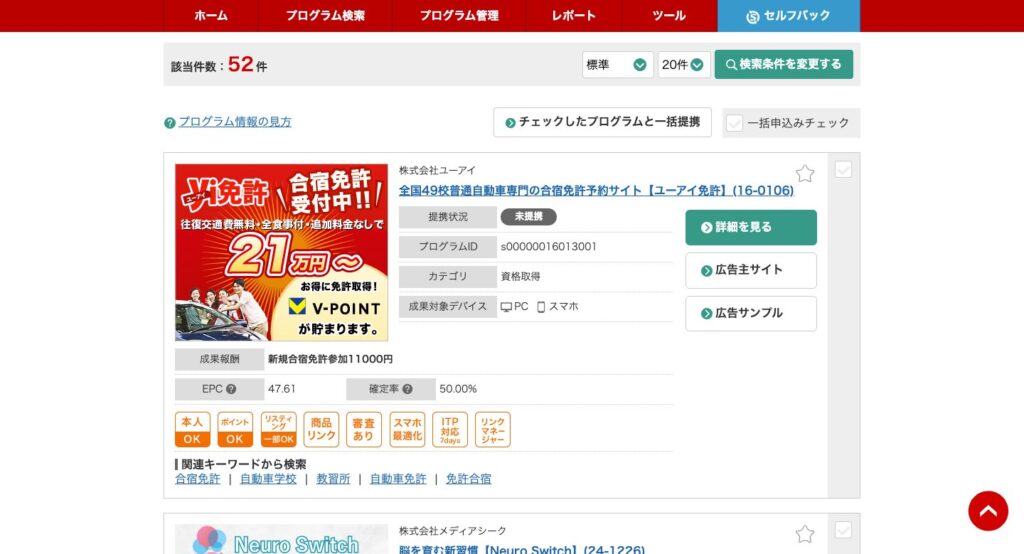Open the 20件 results-per-page dropdown
The height and width of the screenshot is (554, 1024).
coord(684,65)
